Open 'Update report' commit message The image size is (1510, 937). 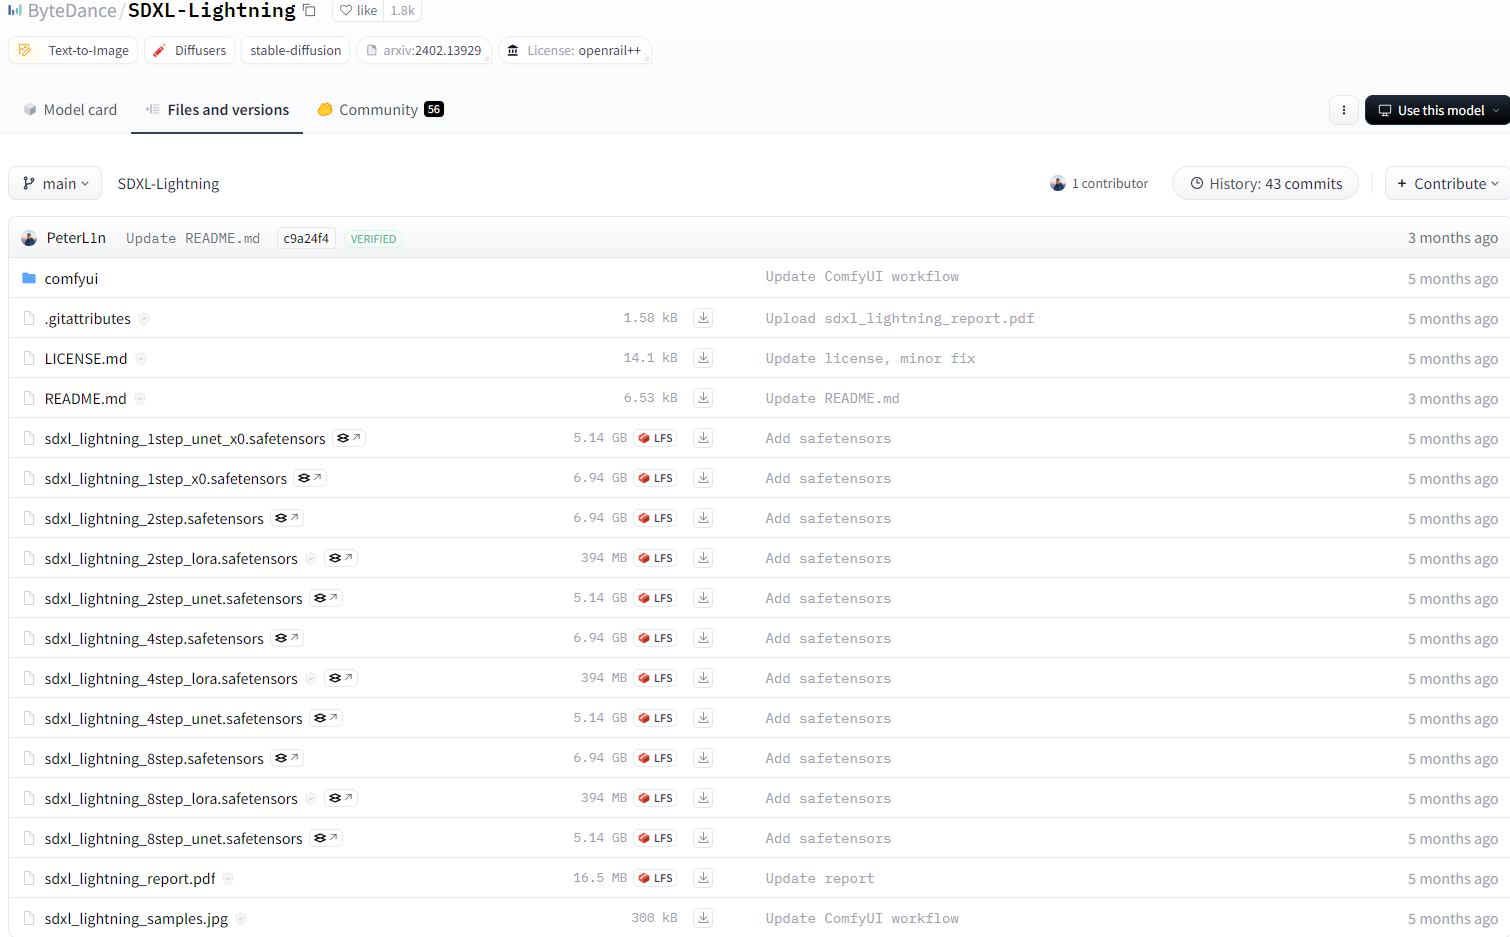click(820, 878)
